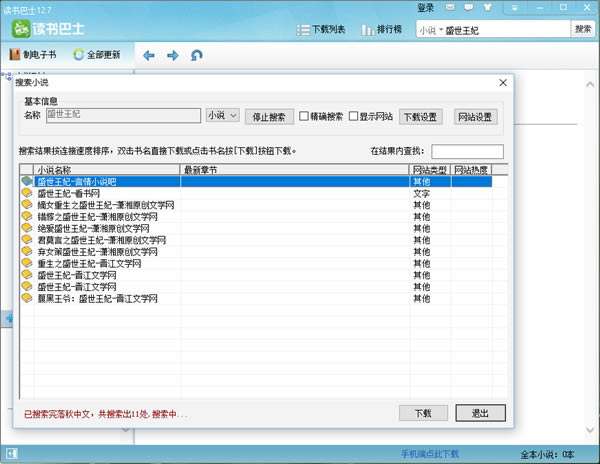The image size is (600, 464).
Task: Click the top 搜索 button
Action: pos(583,29)
